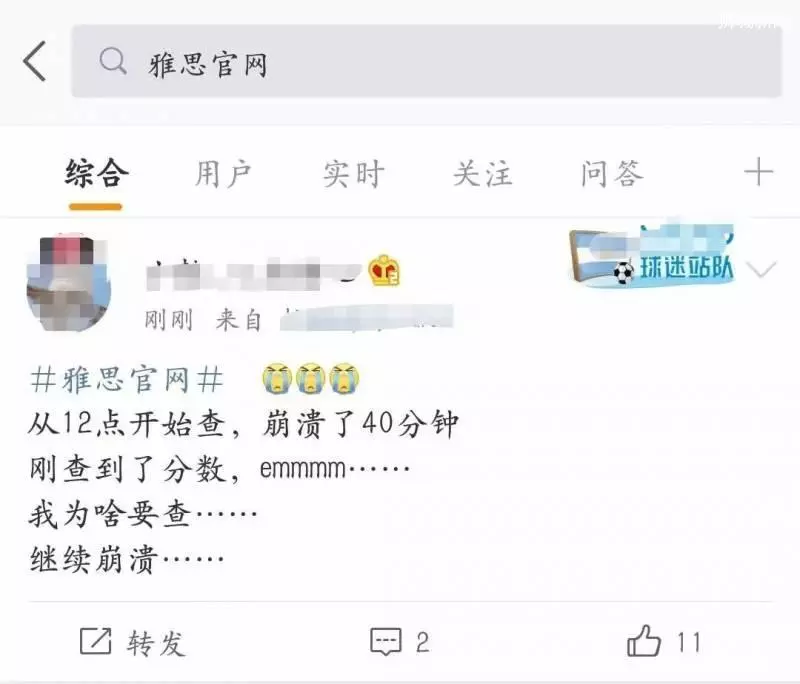Expand the post options chevron

tap(761, 269)
